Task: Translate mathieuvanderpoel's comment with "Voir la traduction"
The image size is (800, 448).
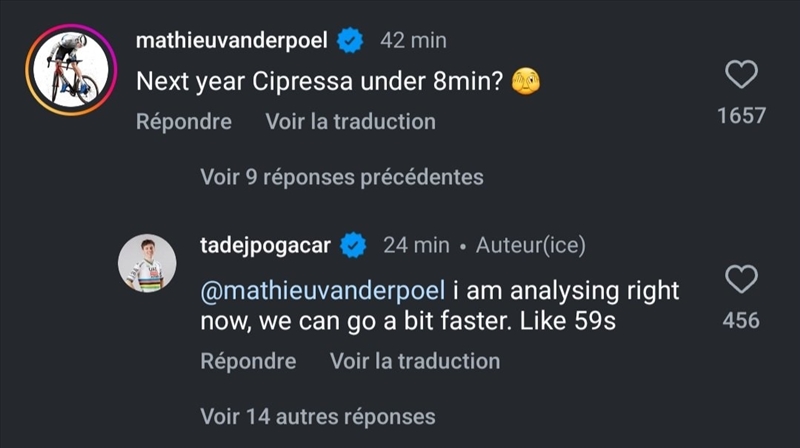Action: tap(350, 122)
